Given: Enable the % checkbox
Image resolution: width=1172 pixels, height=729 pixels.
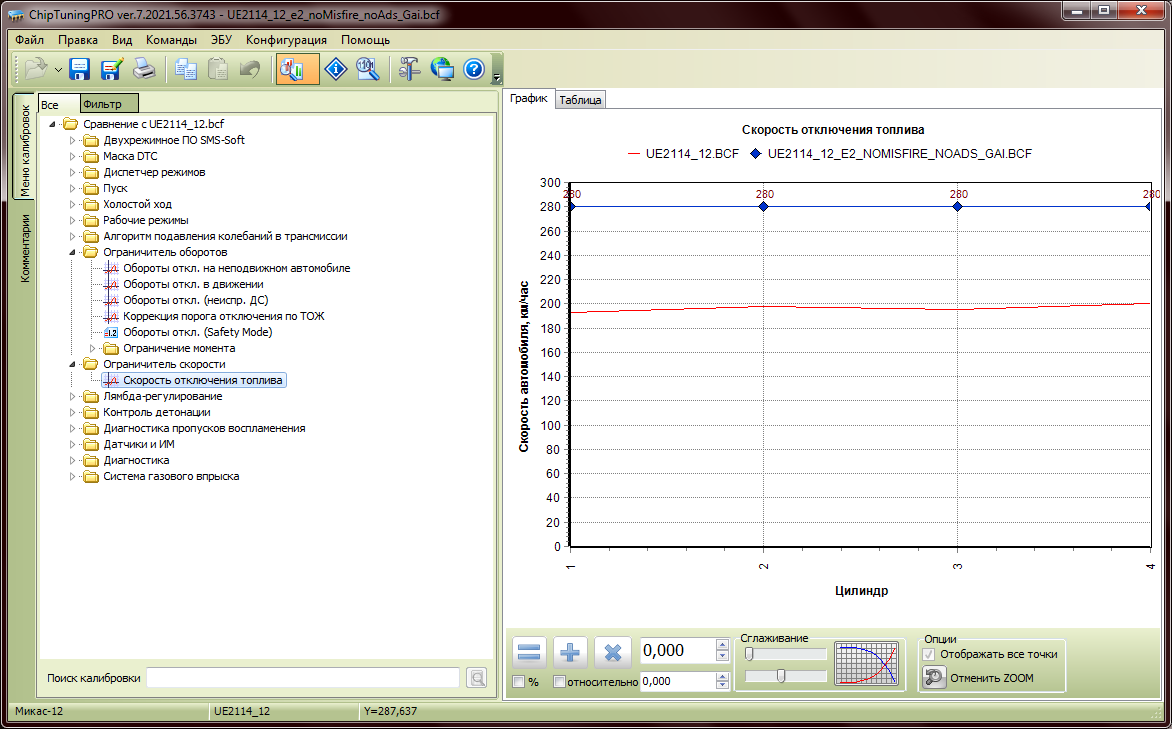Looking at the screenshot, I should (x=519, y=682).
